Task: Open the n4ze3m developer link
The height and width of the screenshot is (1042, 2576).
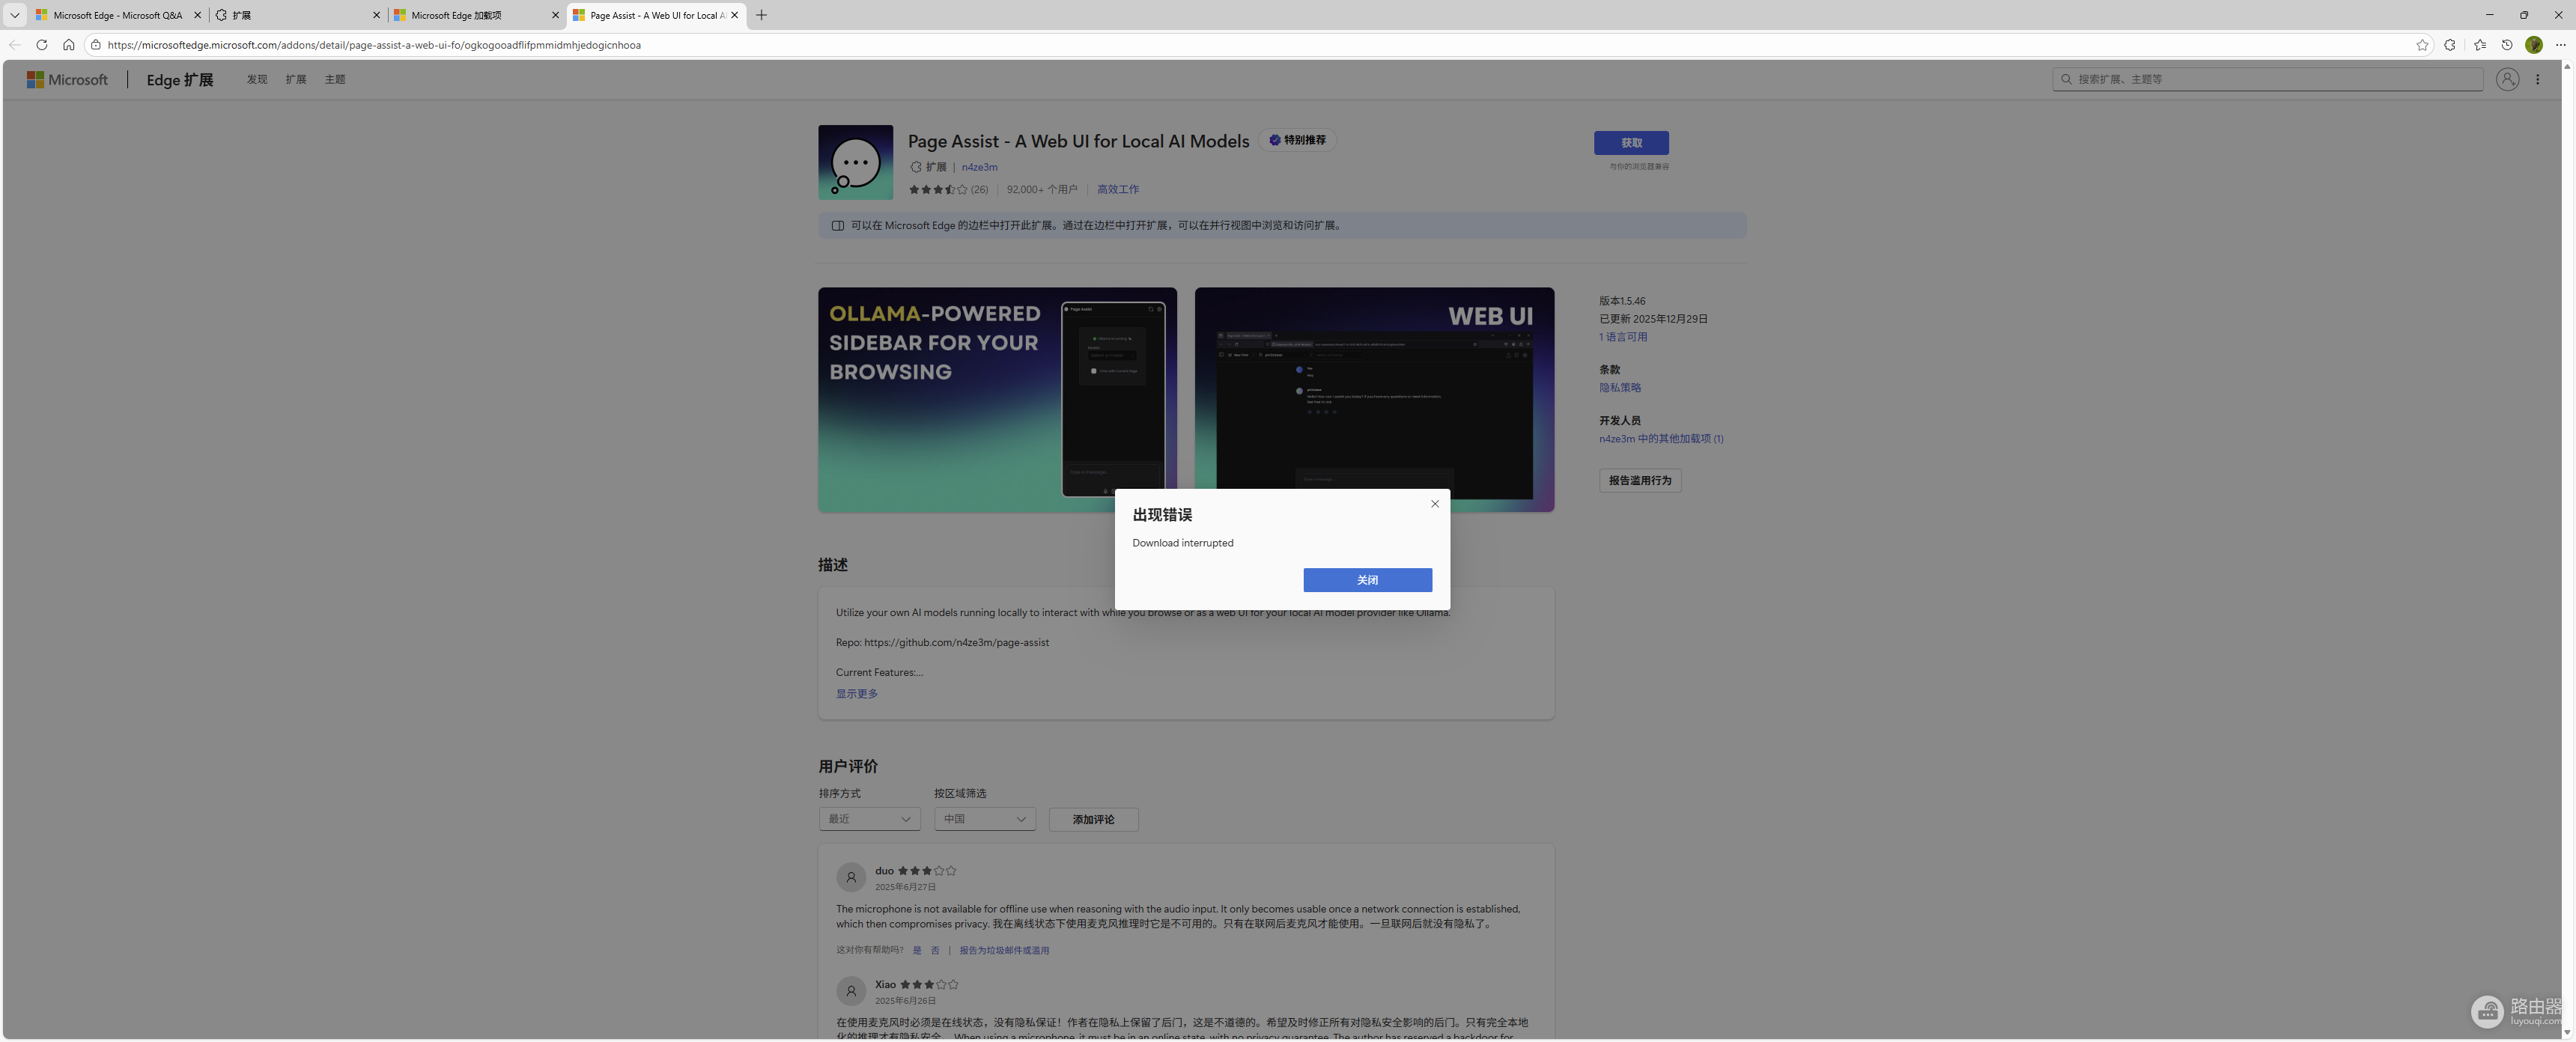Action: [x=979, y=167]
